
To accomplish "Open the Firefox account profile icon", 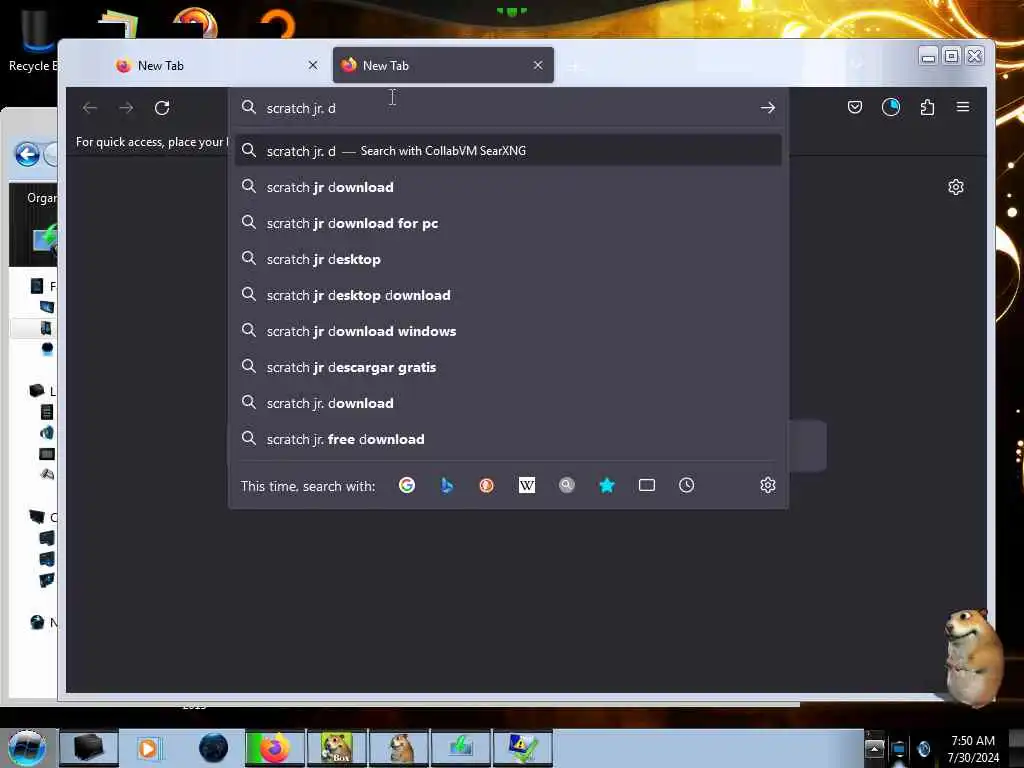I will (891, 107).
